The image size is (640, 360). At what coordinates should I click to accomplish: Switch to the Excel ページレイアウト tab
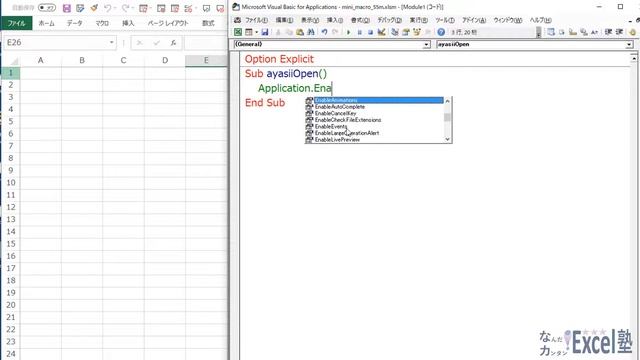tap(168, 23)
